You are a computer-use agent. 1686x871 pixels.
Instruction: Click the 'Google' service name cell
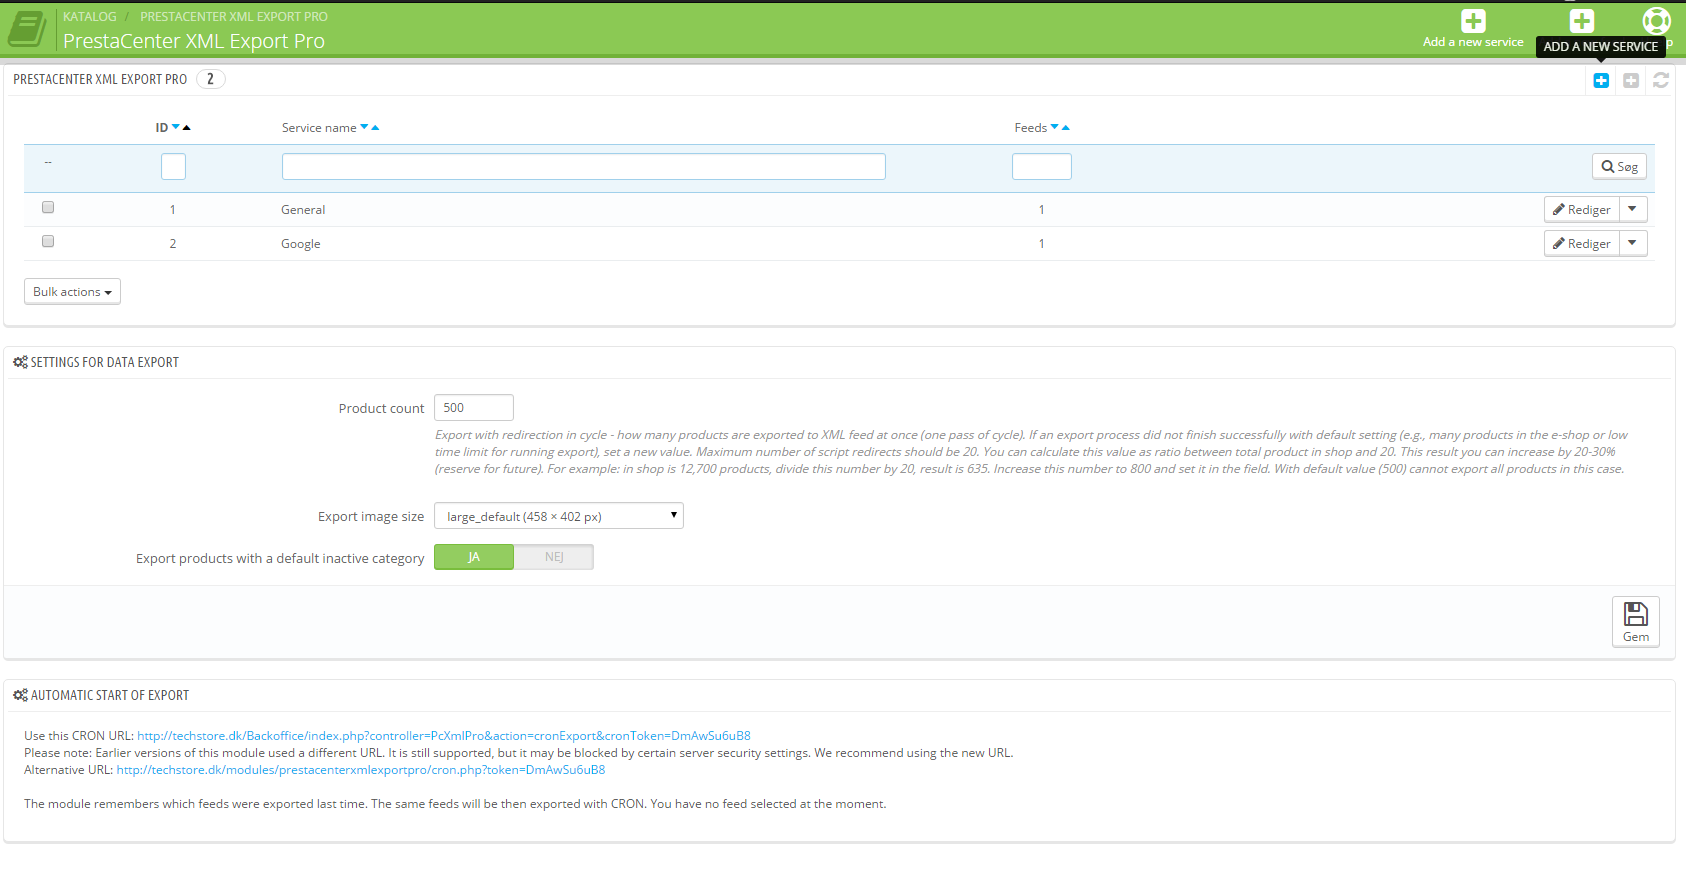301,243
